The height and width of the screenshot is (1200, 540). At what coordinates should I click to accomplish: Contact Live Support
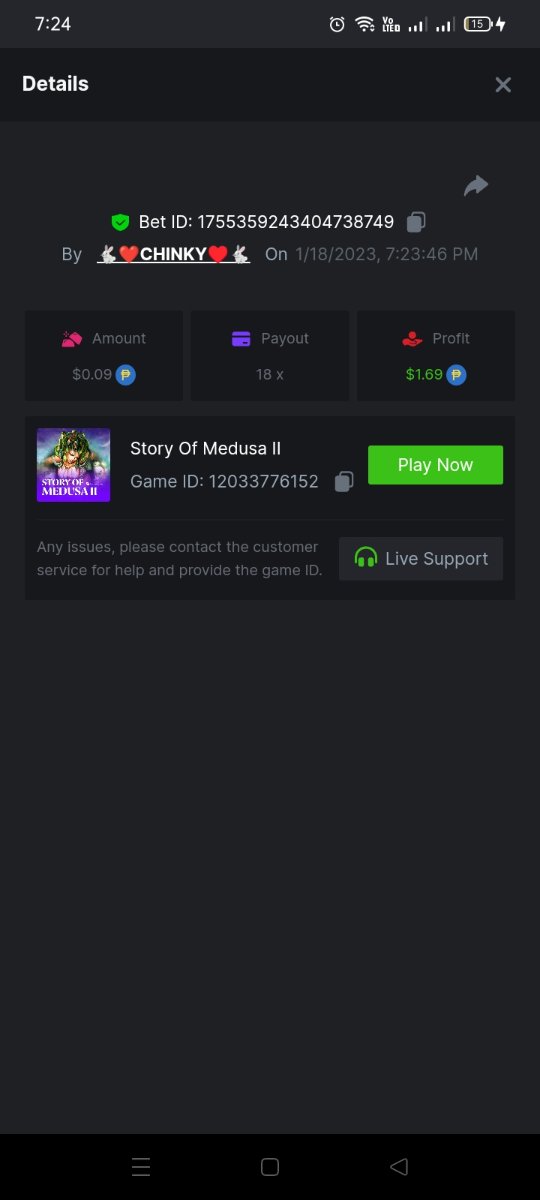click(x=421, y=559)
